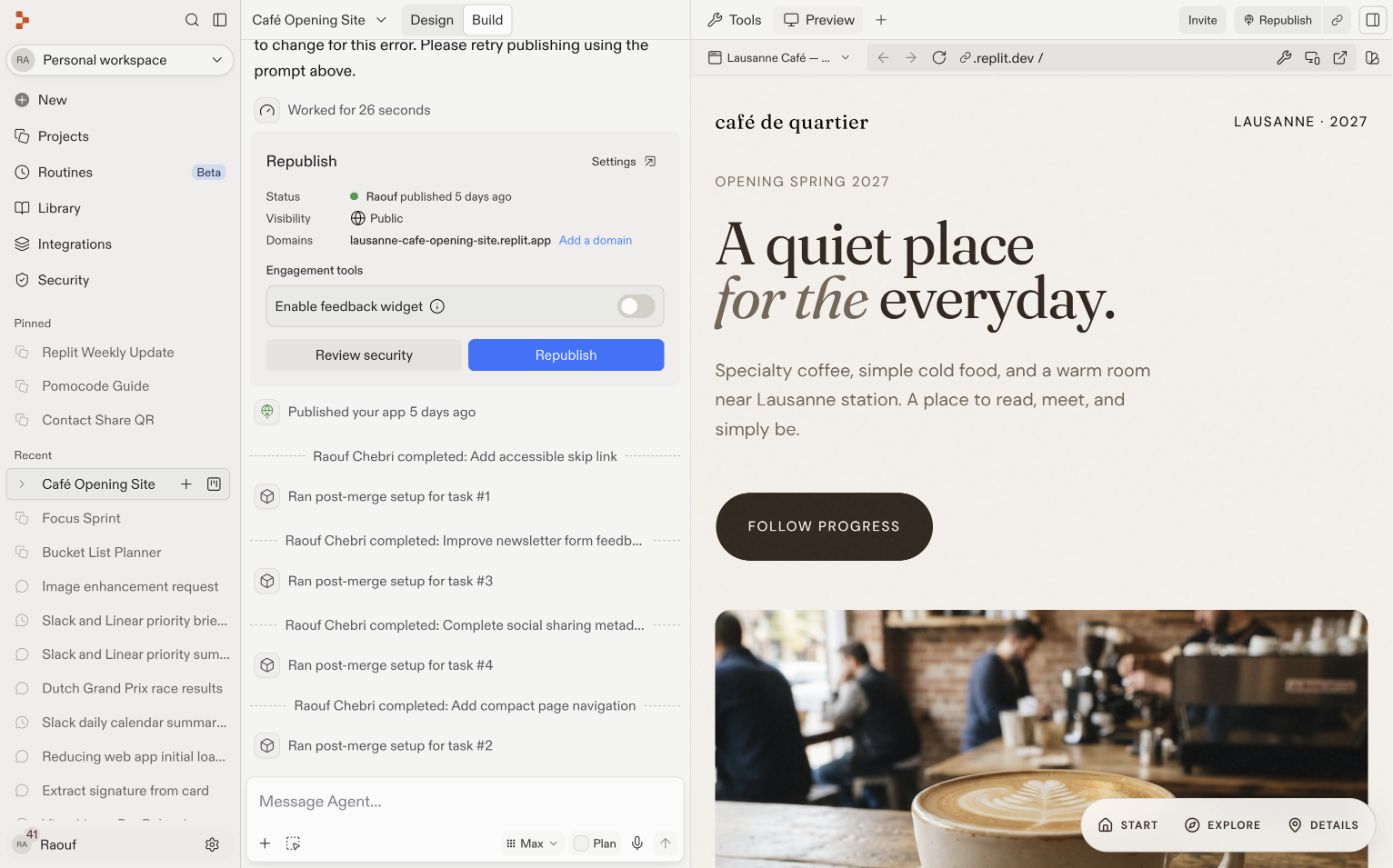The height and width of the screenshot is (868, 1393).
Task: Click the café latte photo in preview
Action: (1041, 739)
